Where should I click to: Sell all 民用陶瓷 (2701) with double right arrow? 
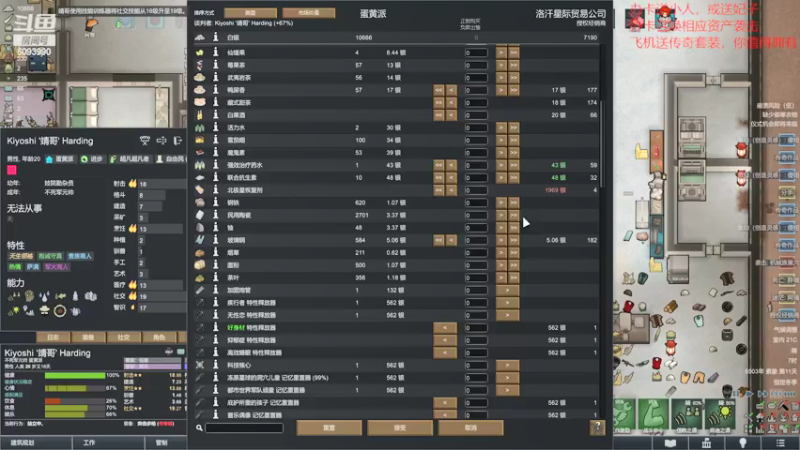[513, 215]
